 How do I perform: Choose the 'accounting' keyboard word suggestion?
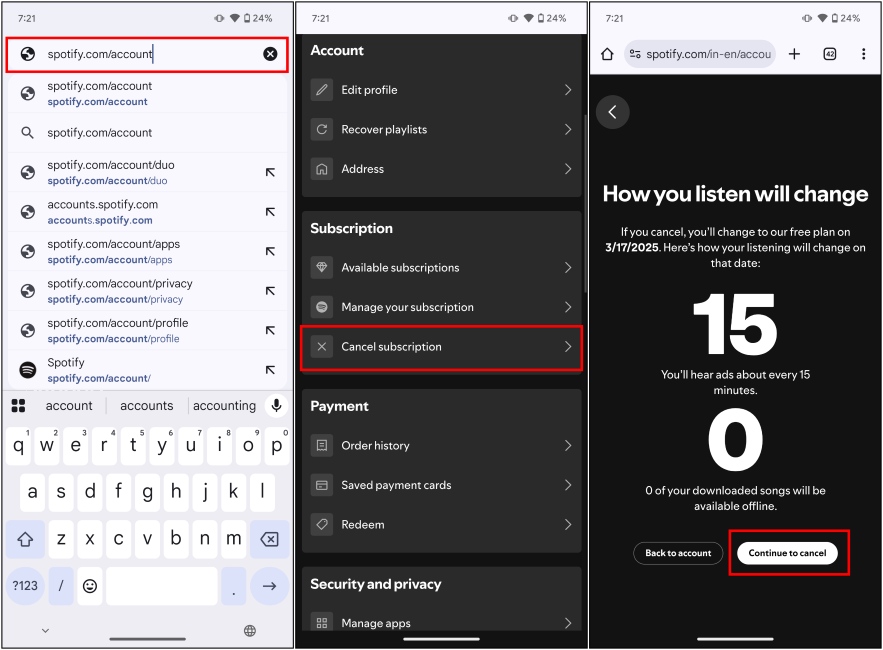[x=224, y=406]
